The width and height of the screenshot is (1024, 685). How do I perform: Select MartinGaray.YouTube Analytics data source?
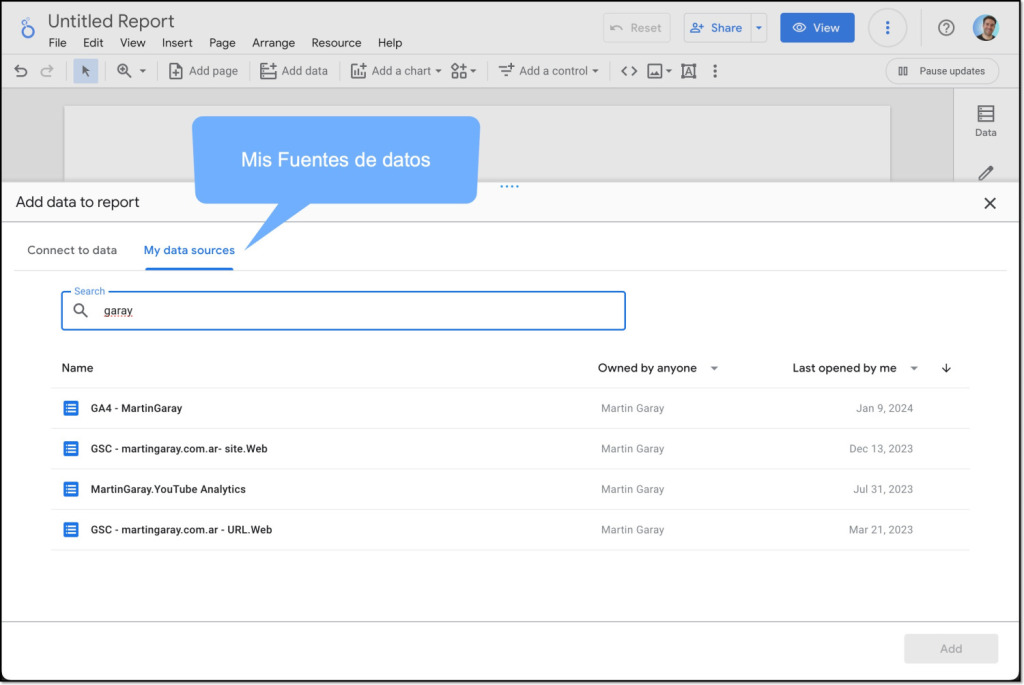coord(510,490)
